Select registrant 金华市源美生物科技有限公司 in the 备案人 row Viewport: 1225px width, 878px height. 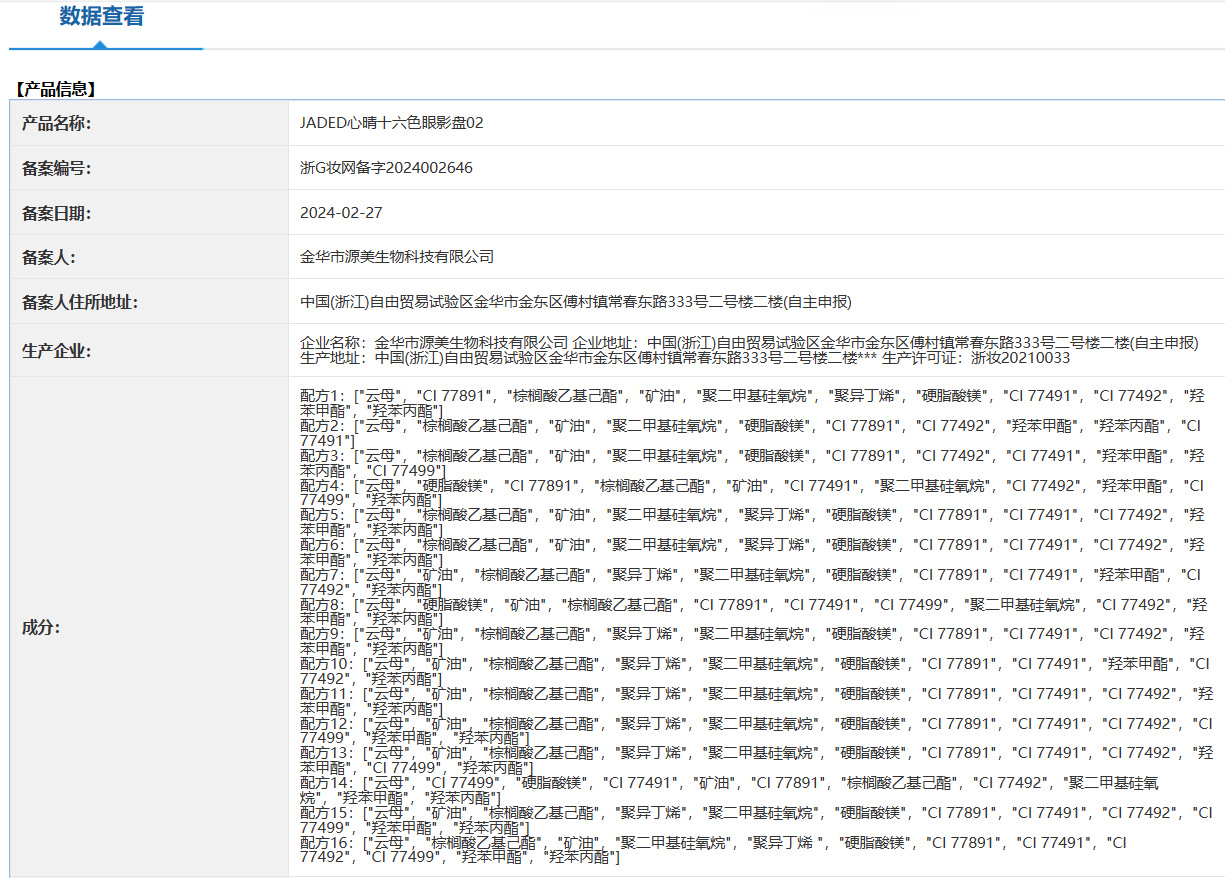pos(397,257)
